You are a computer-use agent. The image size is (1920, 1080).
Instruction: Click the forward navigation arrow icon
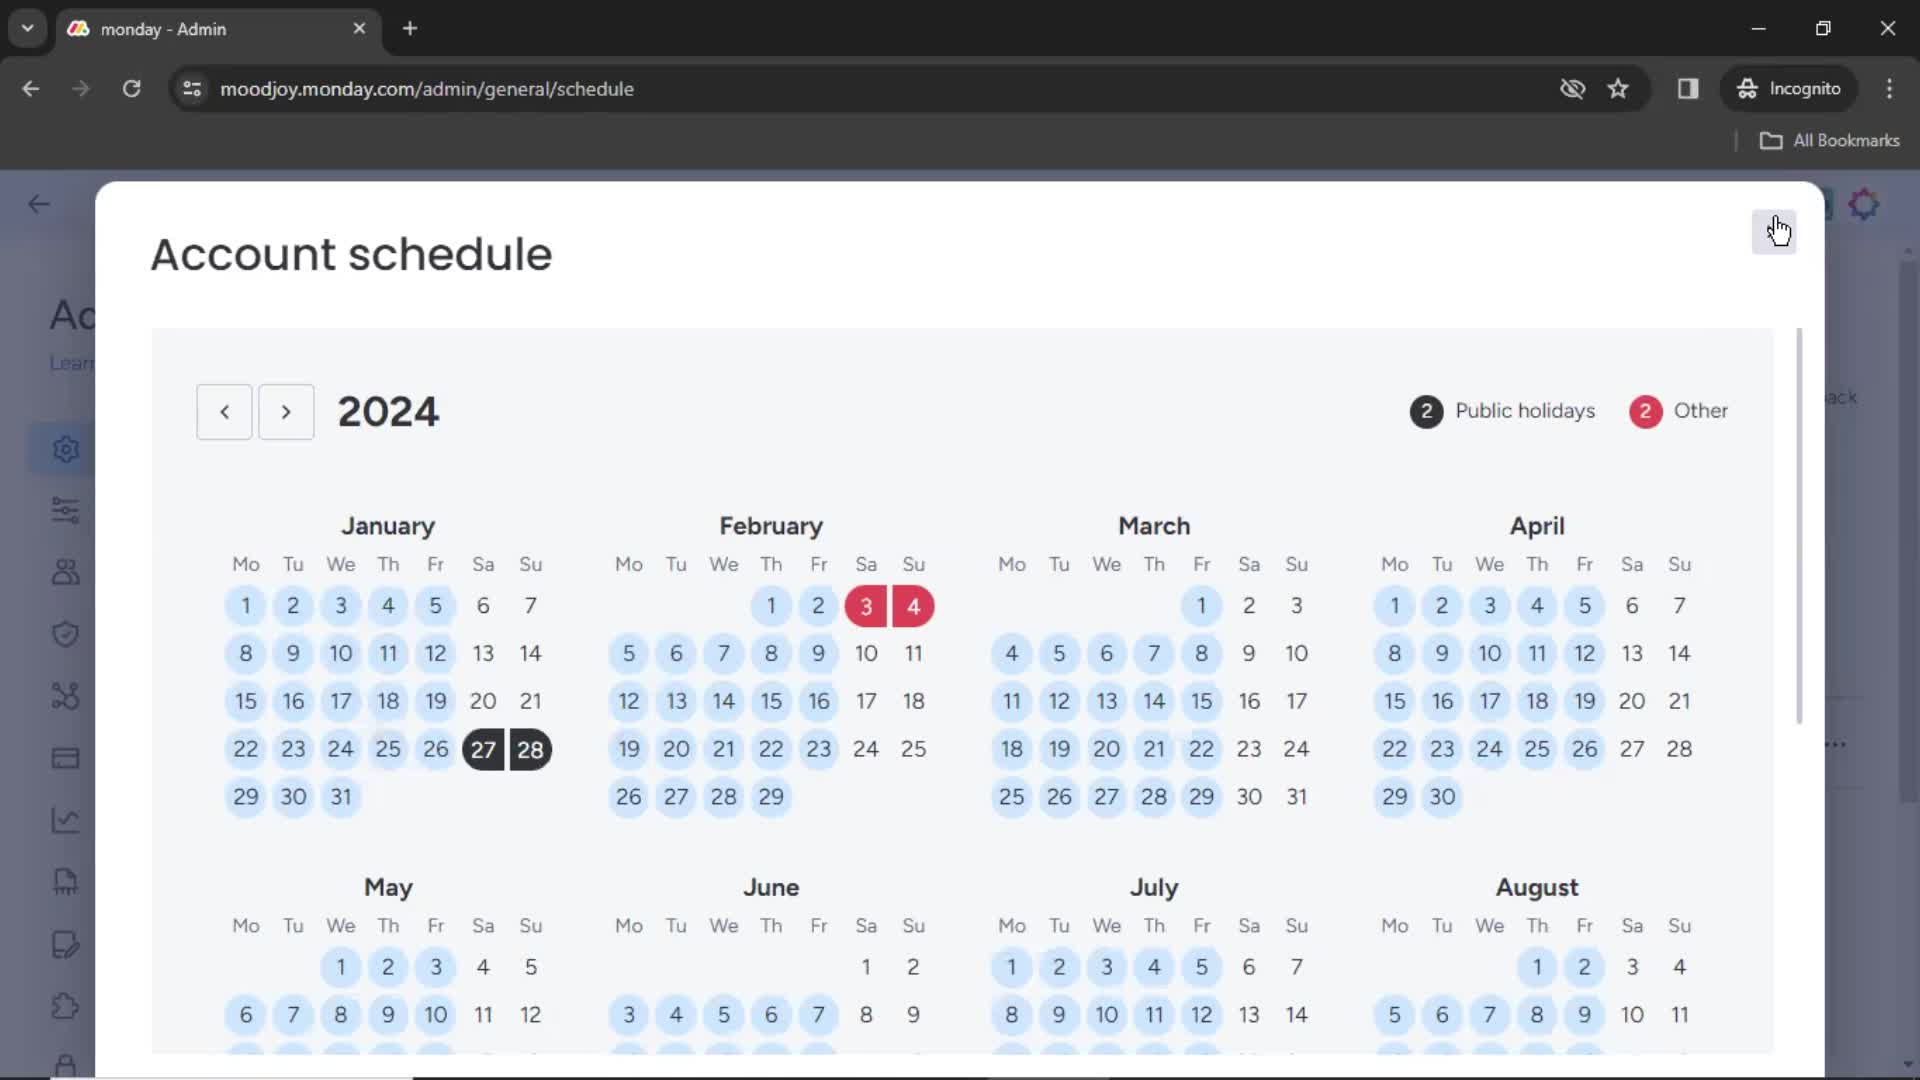pos(286,410)
